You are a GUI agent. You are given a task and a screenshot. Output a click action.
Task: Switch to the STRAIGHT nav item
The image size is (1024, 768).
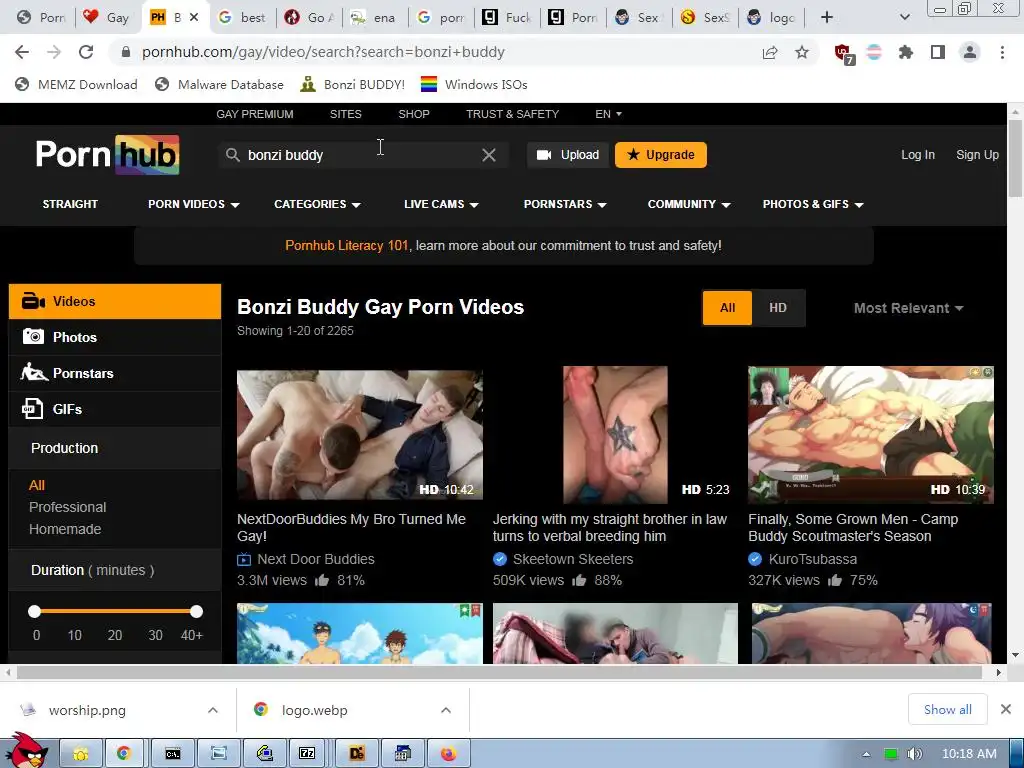(x=70, y=204)
